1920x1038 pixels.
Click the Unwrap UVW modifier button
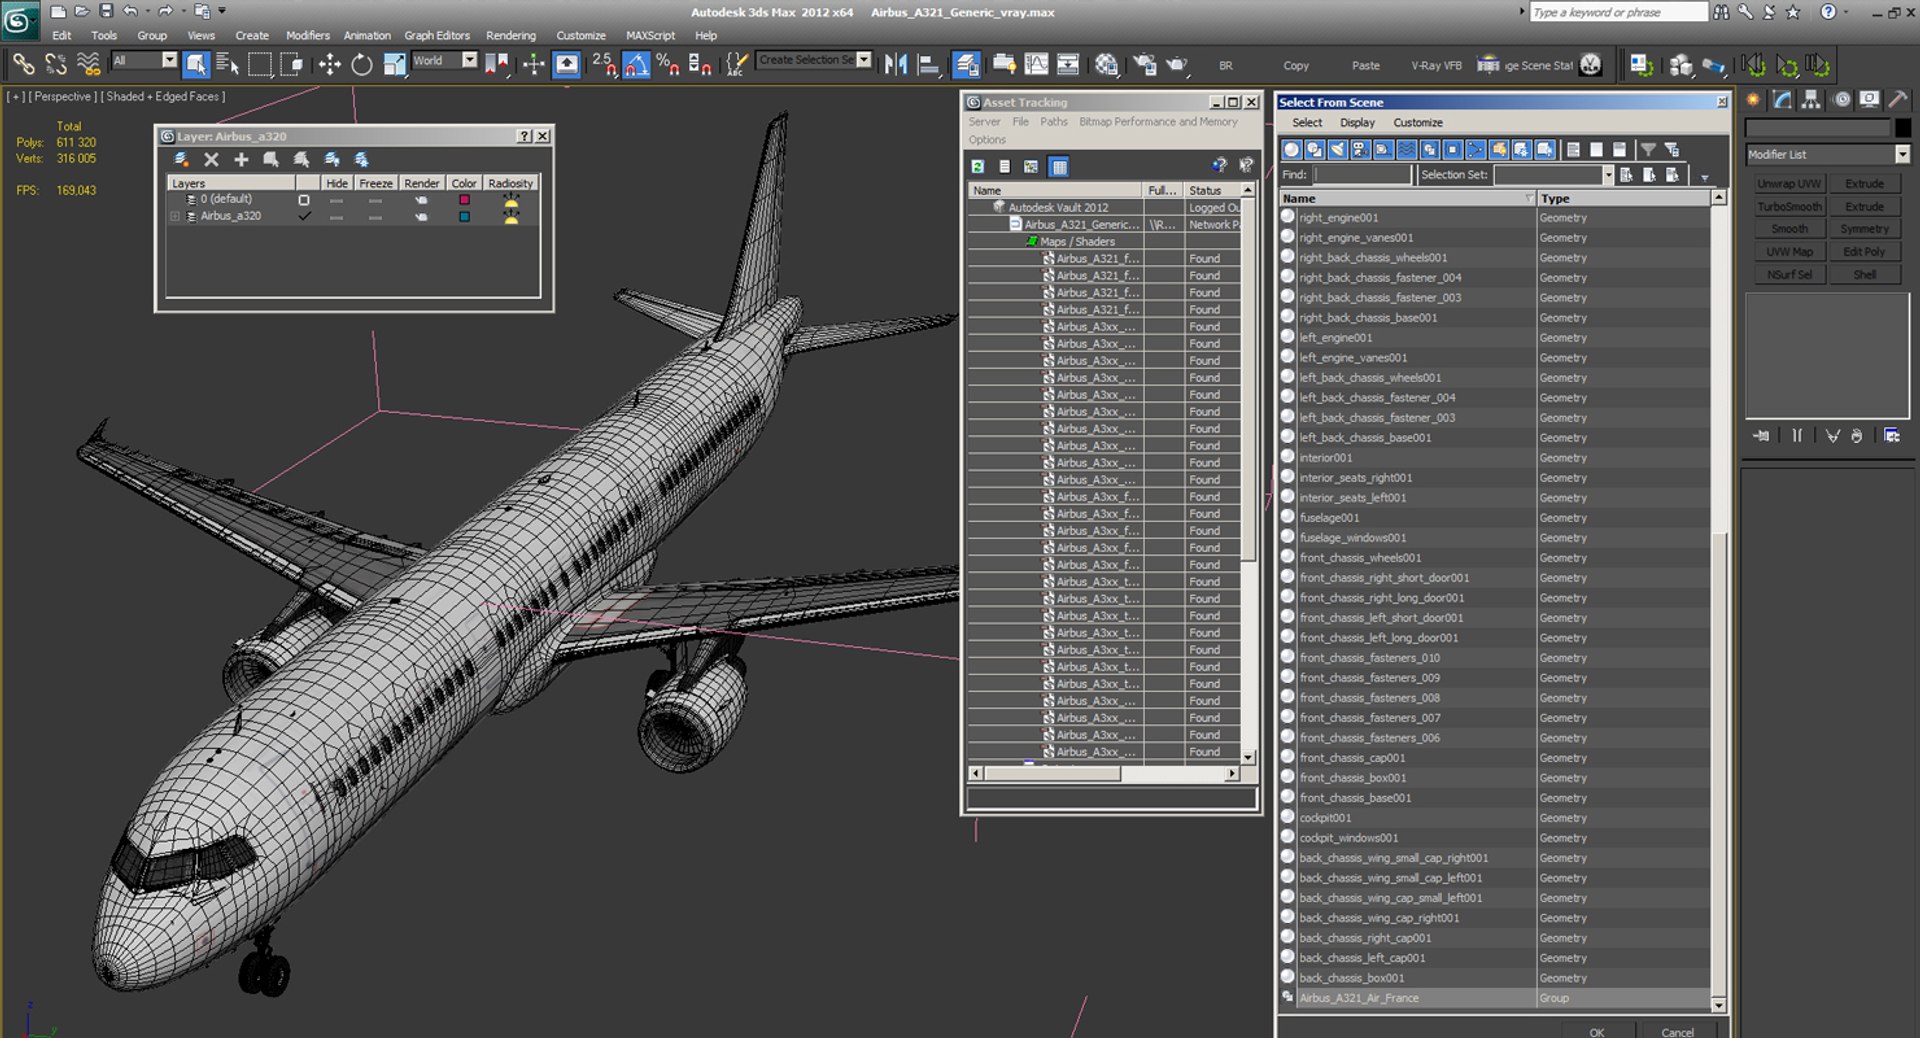(x=1789, y=184)
